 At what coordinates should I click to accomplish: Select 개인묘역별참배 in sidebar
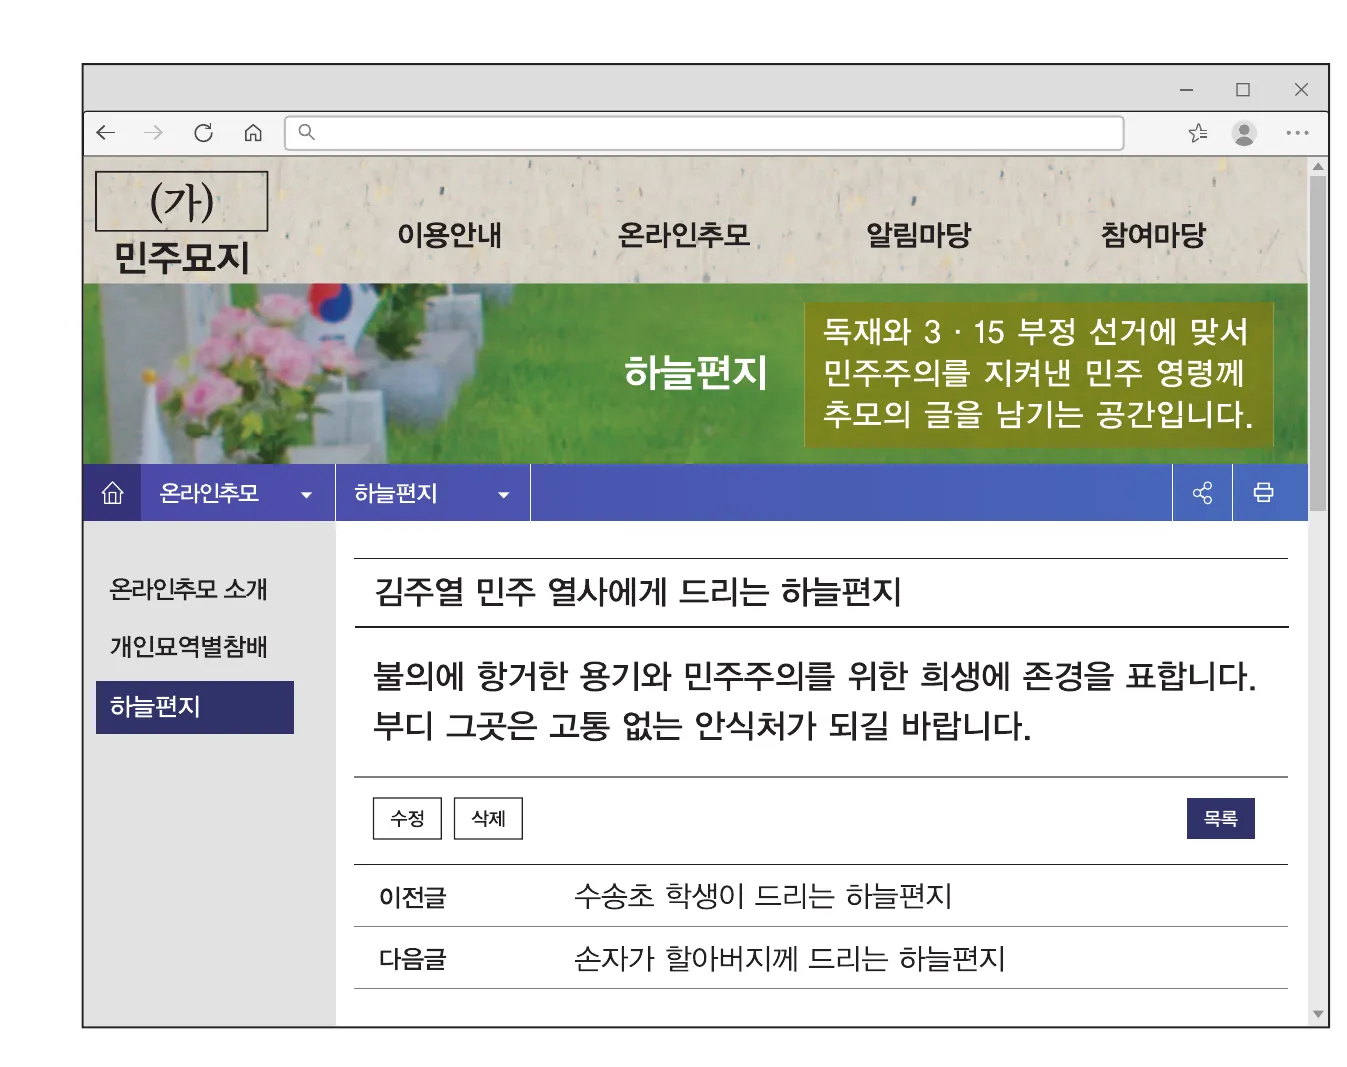click(x=188, y=647)
